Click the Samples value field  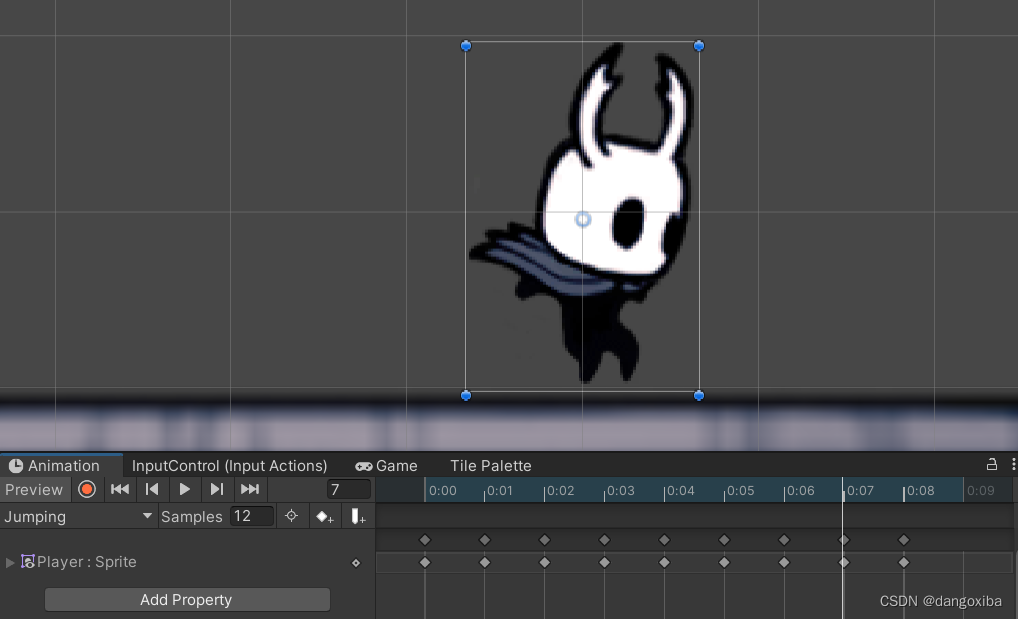coord(252,516)
